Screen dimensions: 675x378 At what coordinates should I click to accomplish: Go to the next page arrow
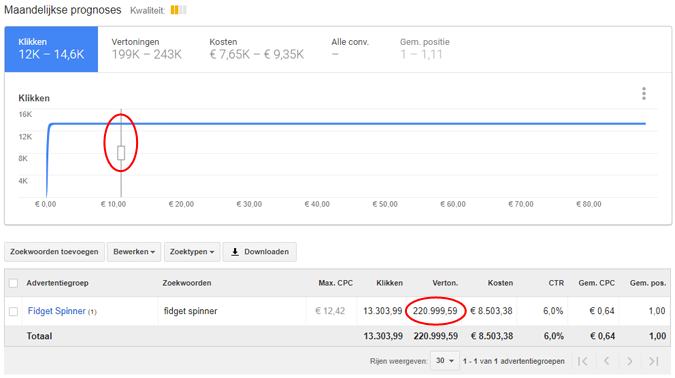click(629, 361)
